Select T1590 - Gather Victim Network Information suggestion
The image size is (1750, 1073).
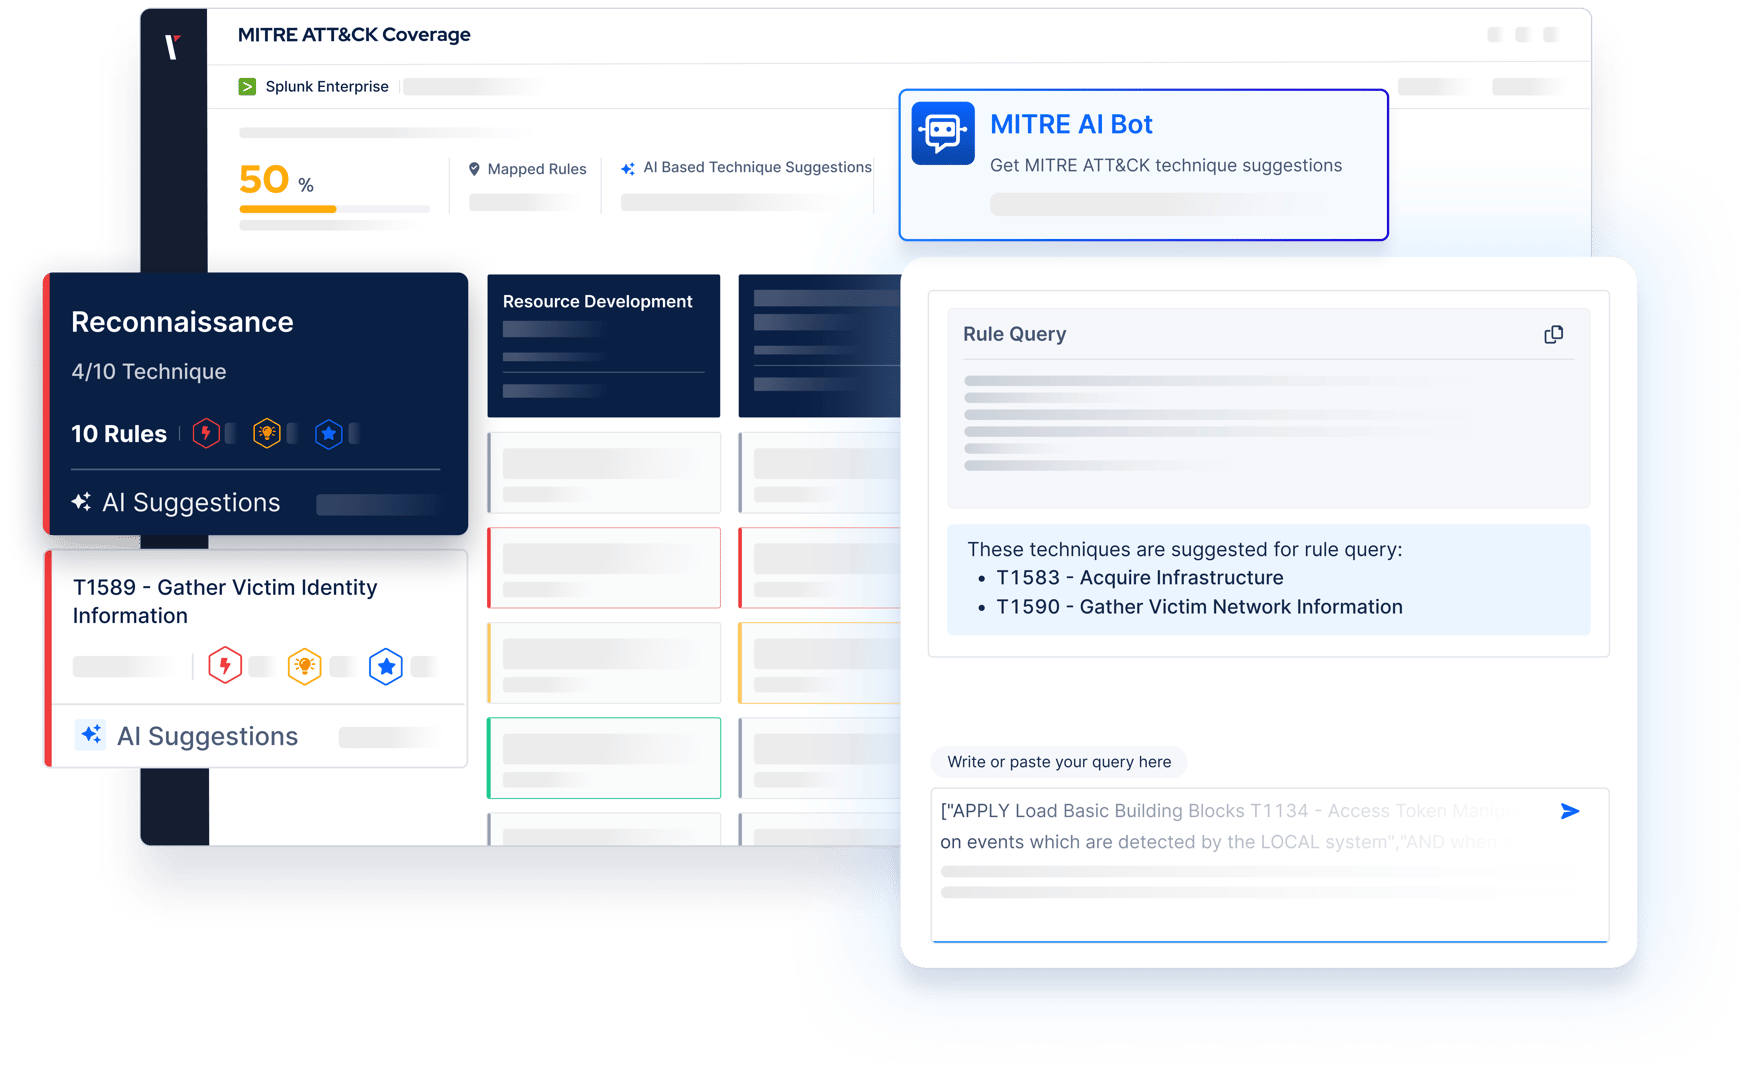pos(1199,607)
